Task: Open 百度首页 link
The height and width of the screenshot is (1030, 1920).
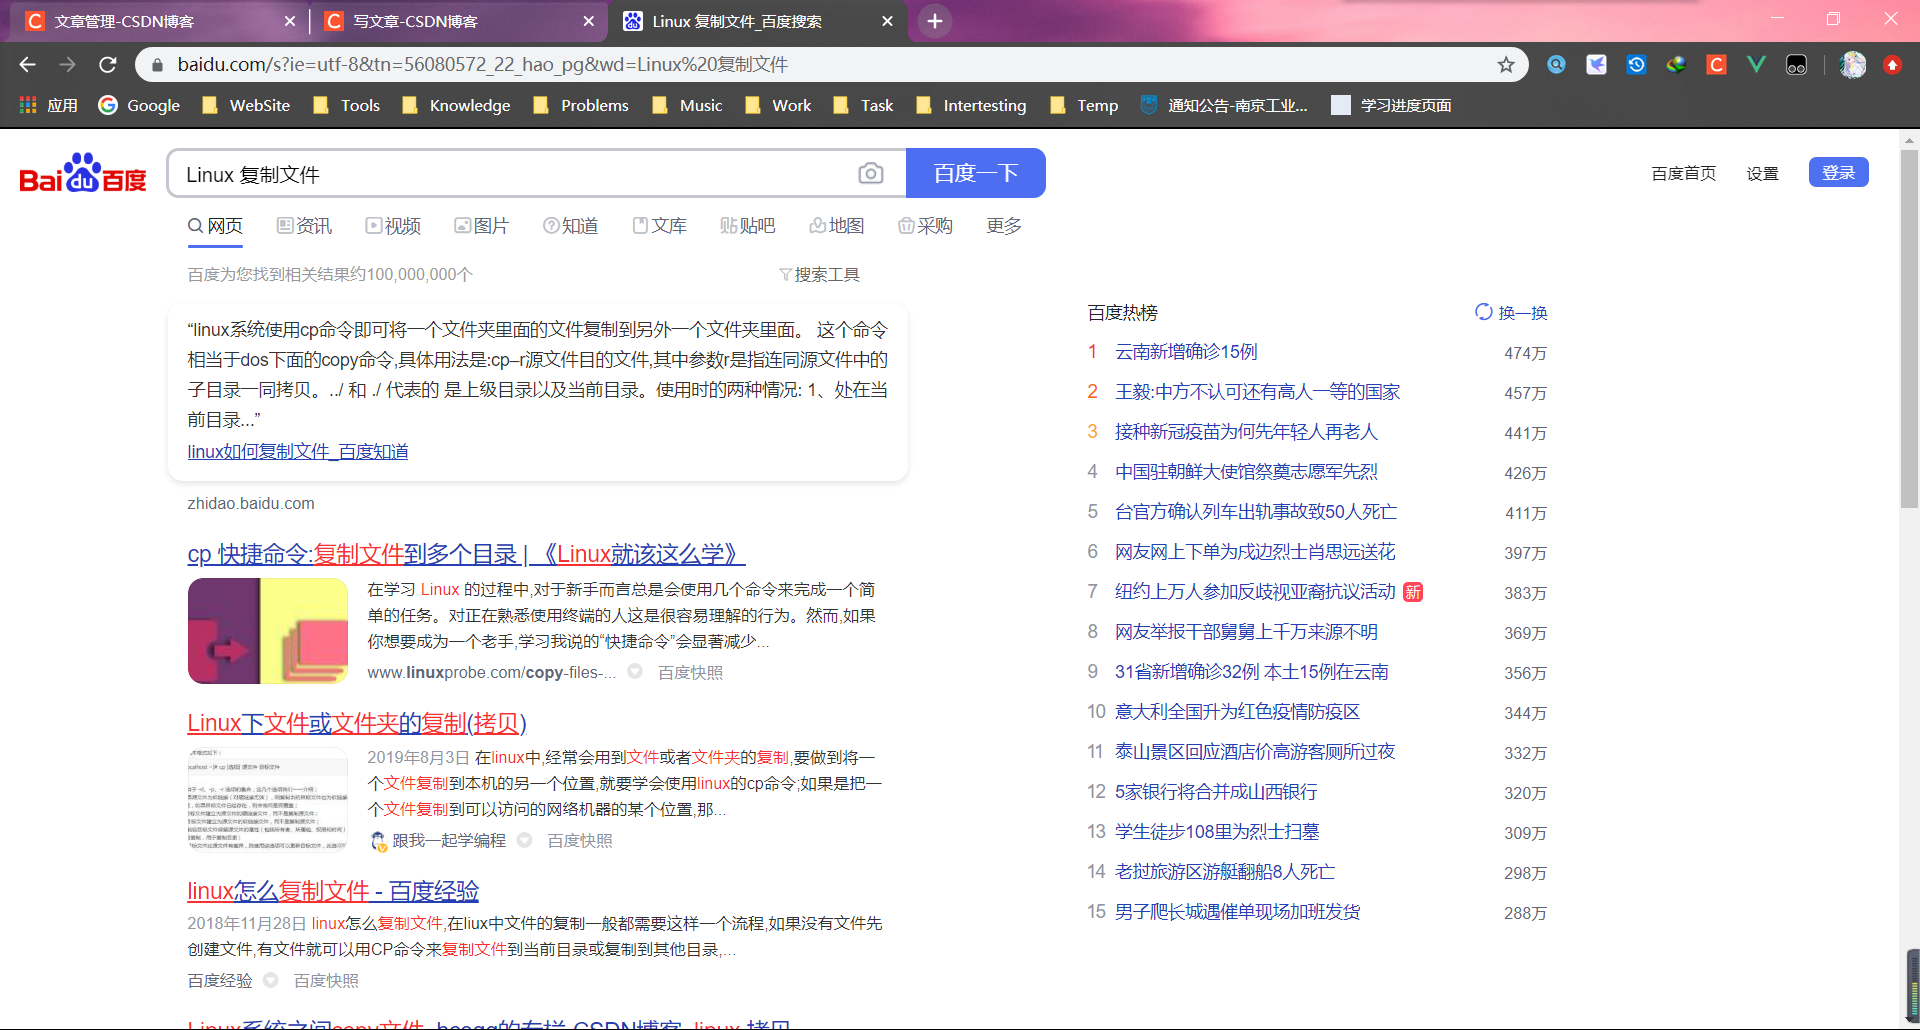Action: click(x=1683, y=173)
